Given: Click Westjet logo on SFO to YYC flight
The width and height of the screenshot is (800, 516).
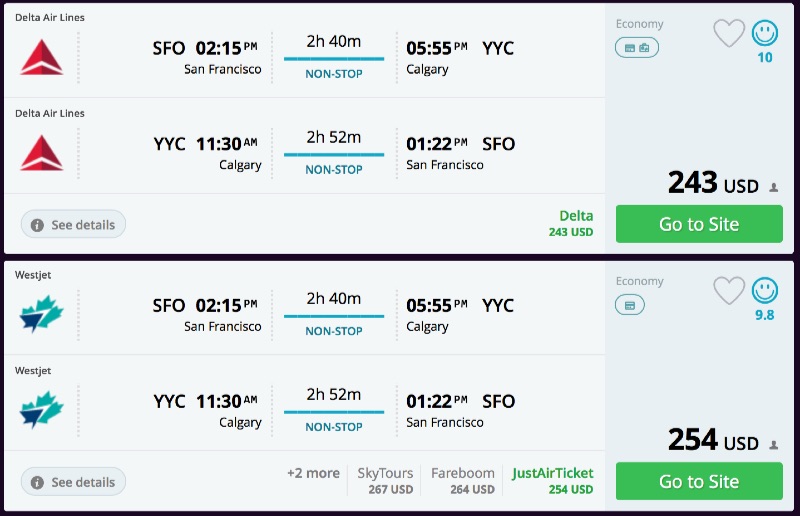Looking at the screenshot, I should (41, 316).
